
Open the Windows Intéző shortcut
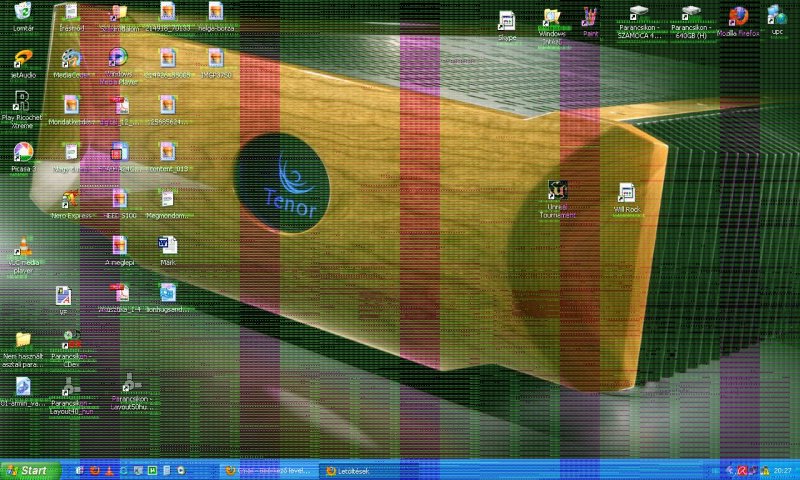click(552, 18)
